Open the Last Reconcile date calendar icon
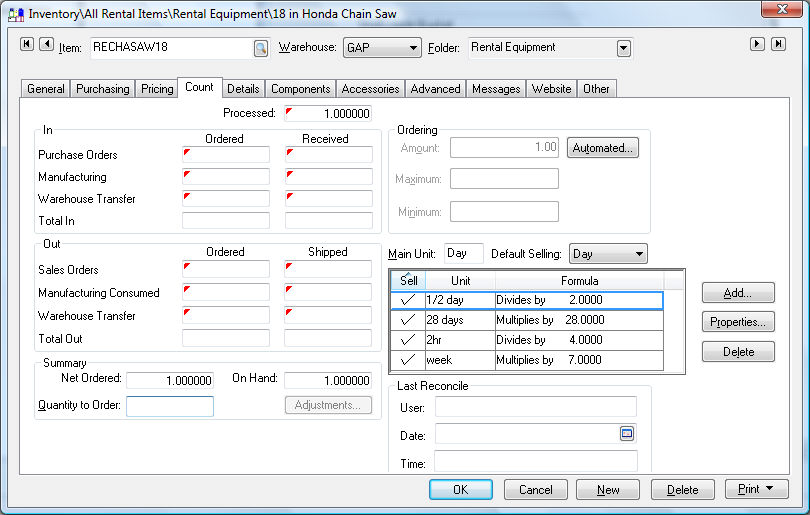The width and height of the screenshot is (810, 515). coord(627,434)
